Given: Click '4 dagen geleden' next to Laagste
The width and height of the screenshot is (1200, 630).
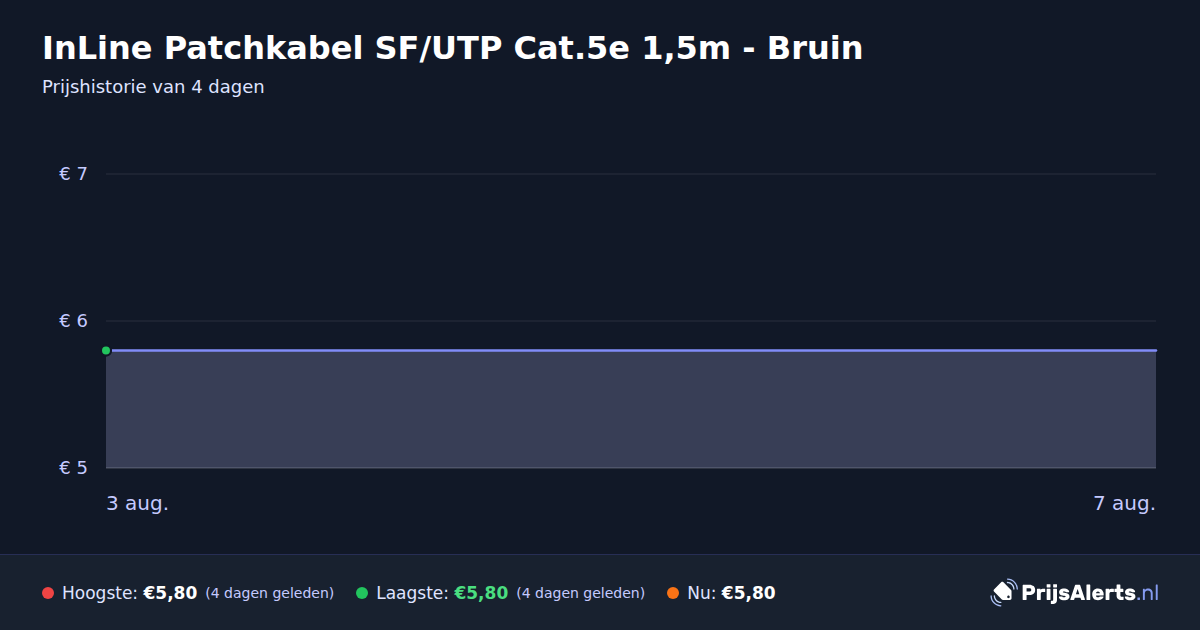Looking at the screenshot, I should pos(581,593).
